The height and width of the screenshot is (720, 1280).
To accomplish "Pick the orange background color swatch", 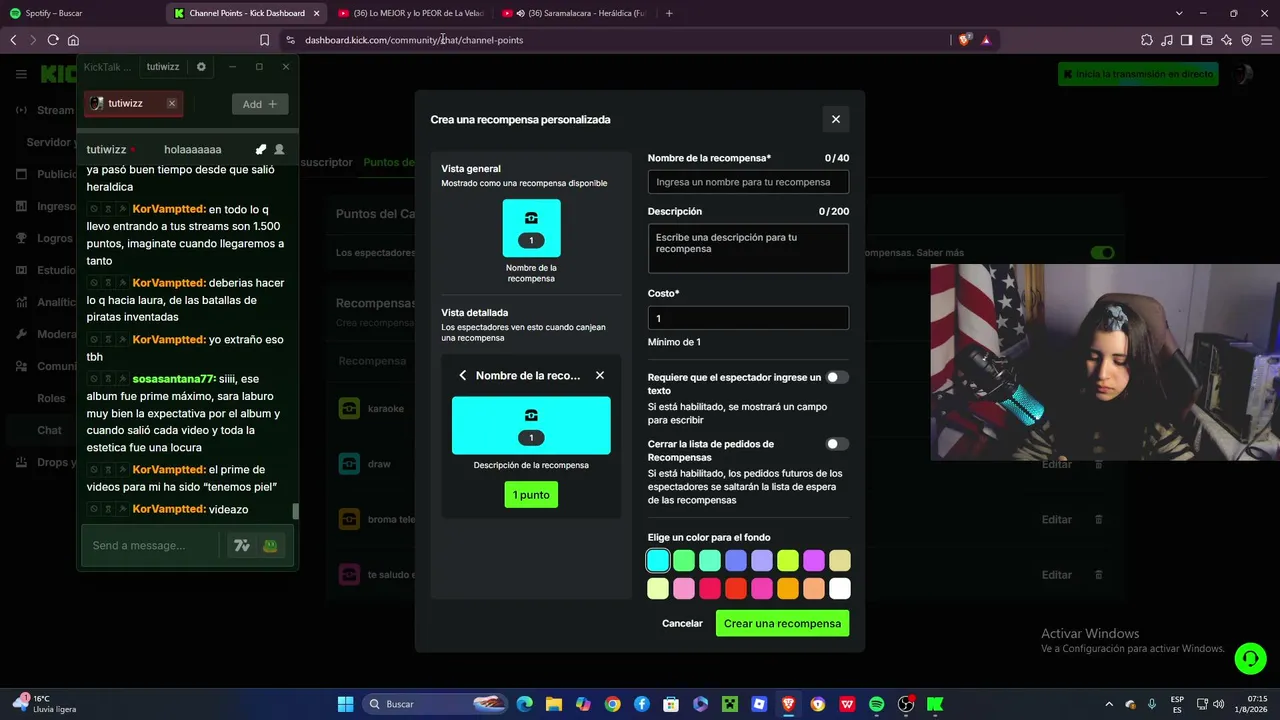I will 788,589.
